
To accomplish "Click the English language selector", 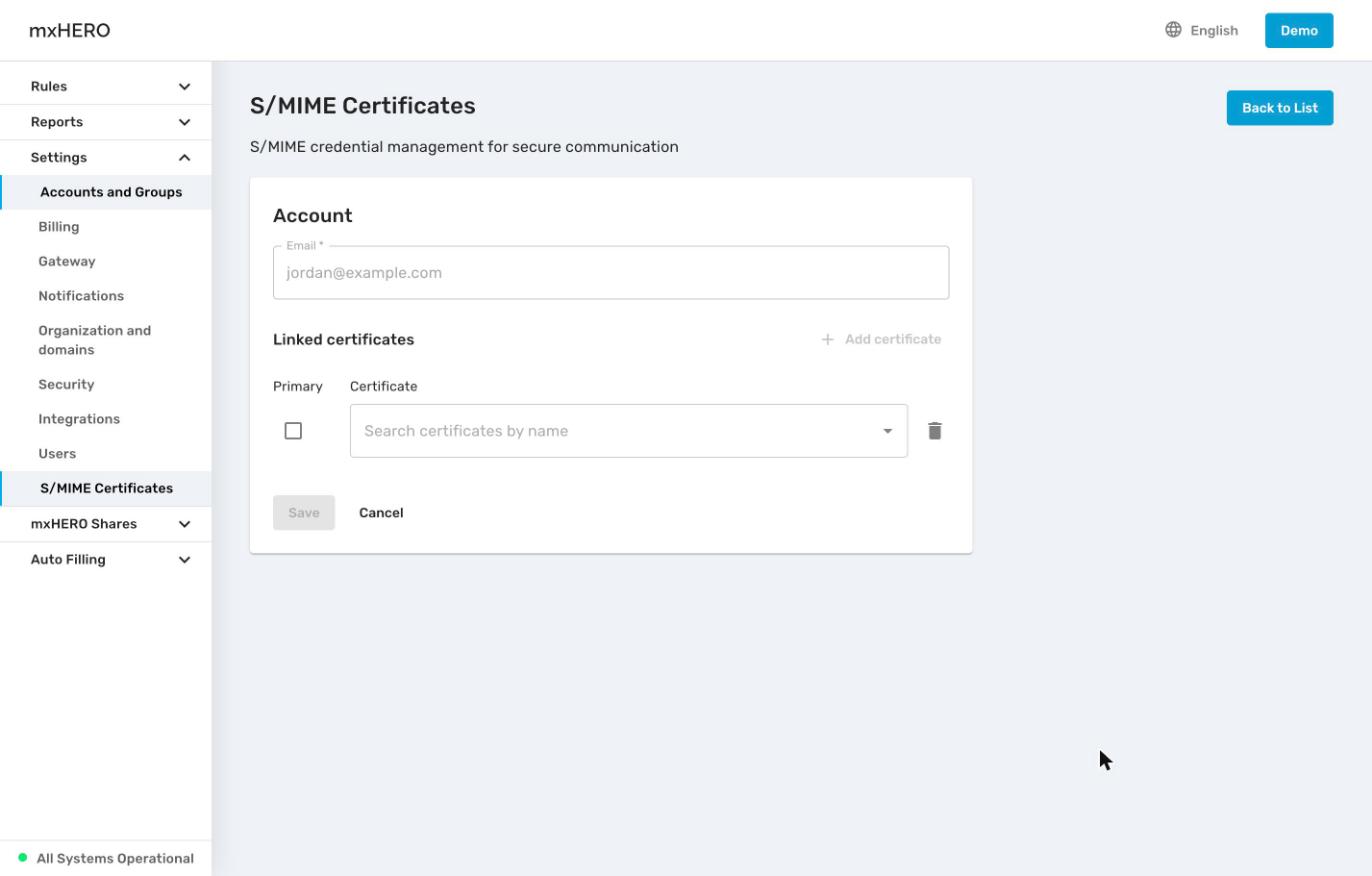I will tap(1202, 30).
